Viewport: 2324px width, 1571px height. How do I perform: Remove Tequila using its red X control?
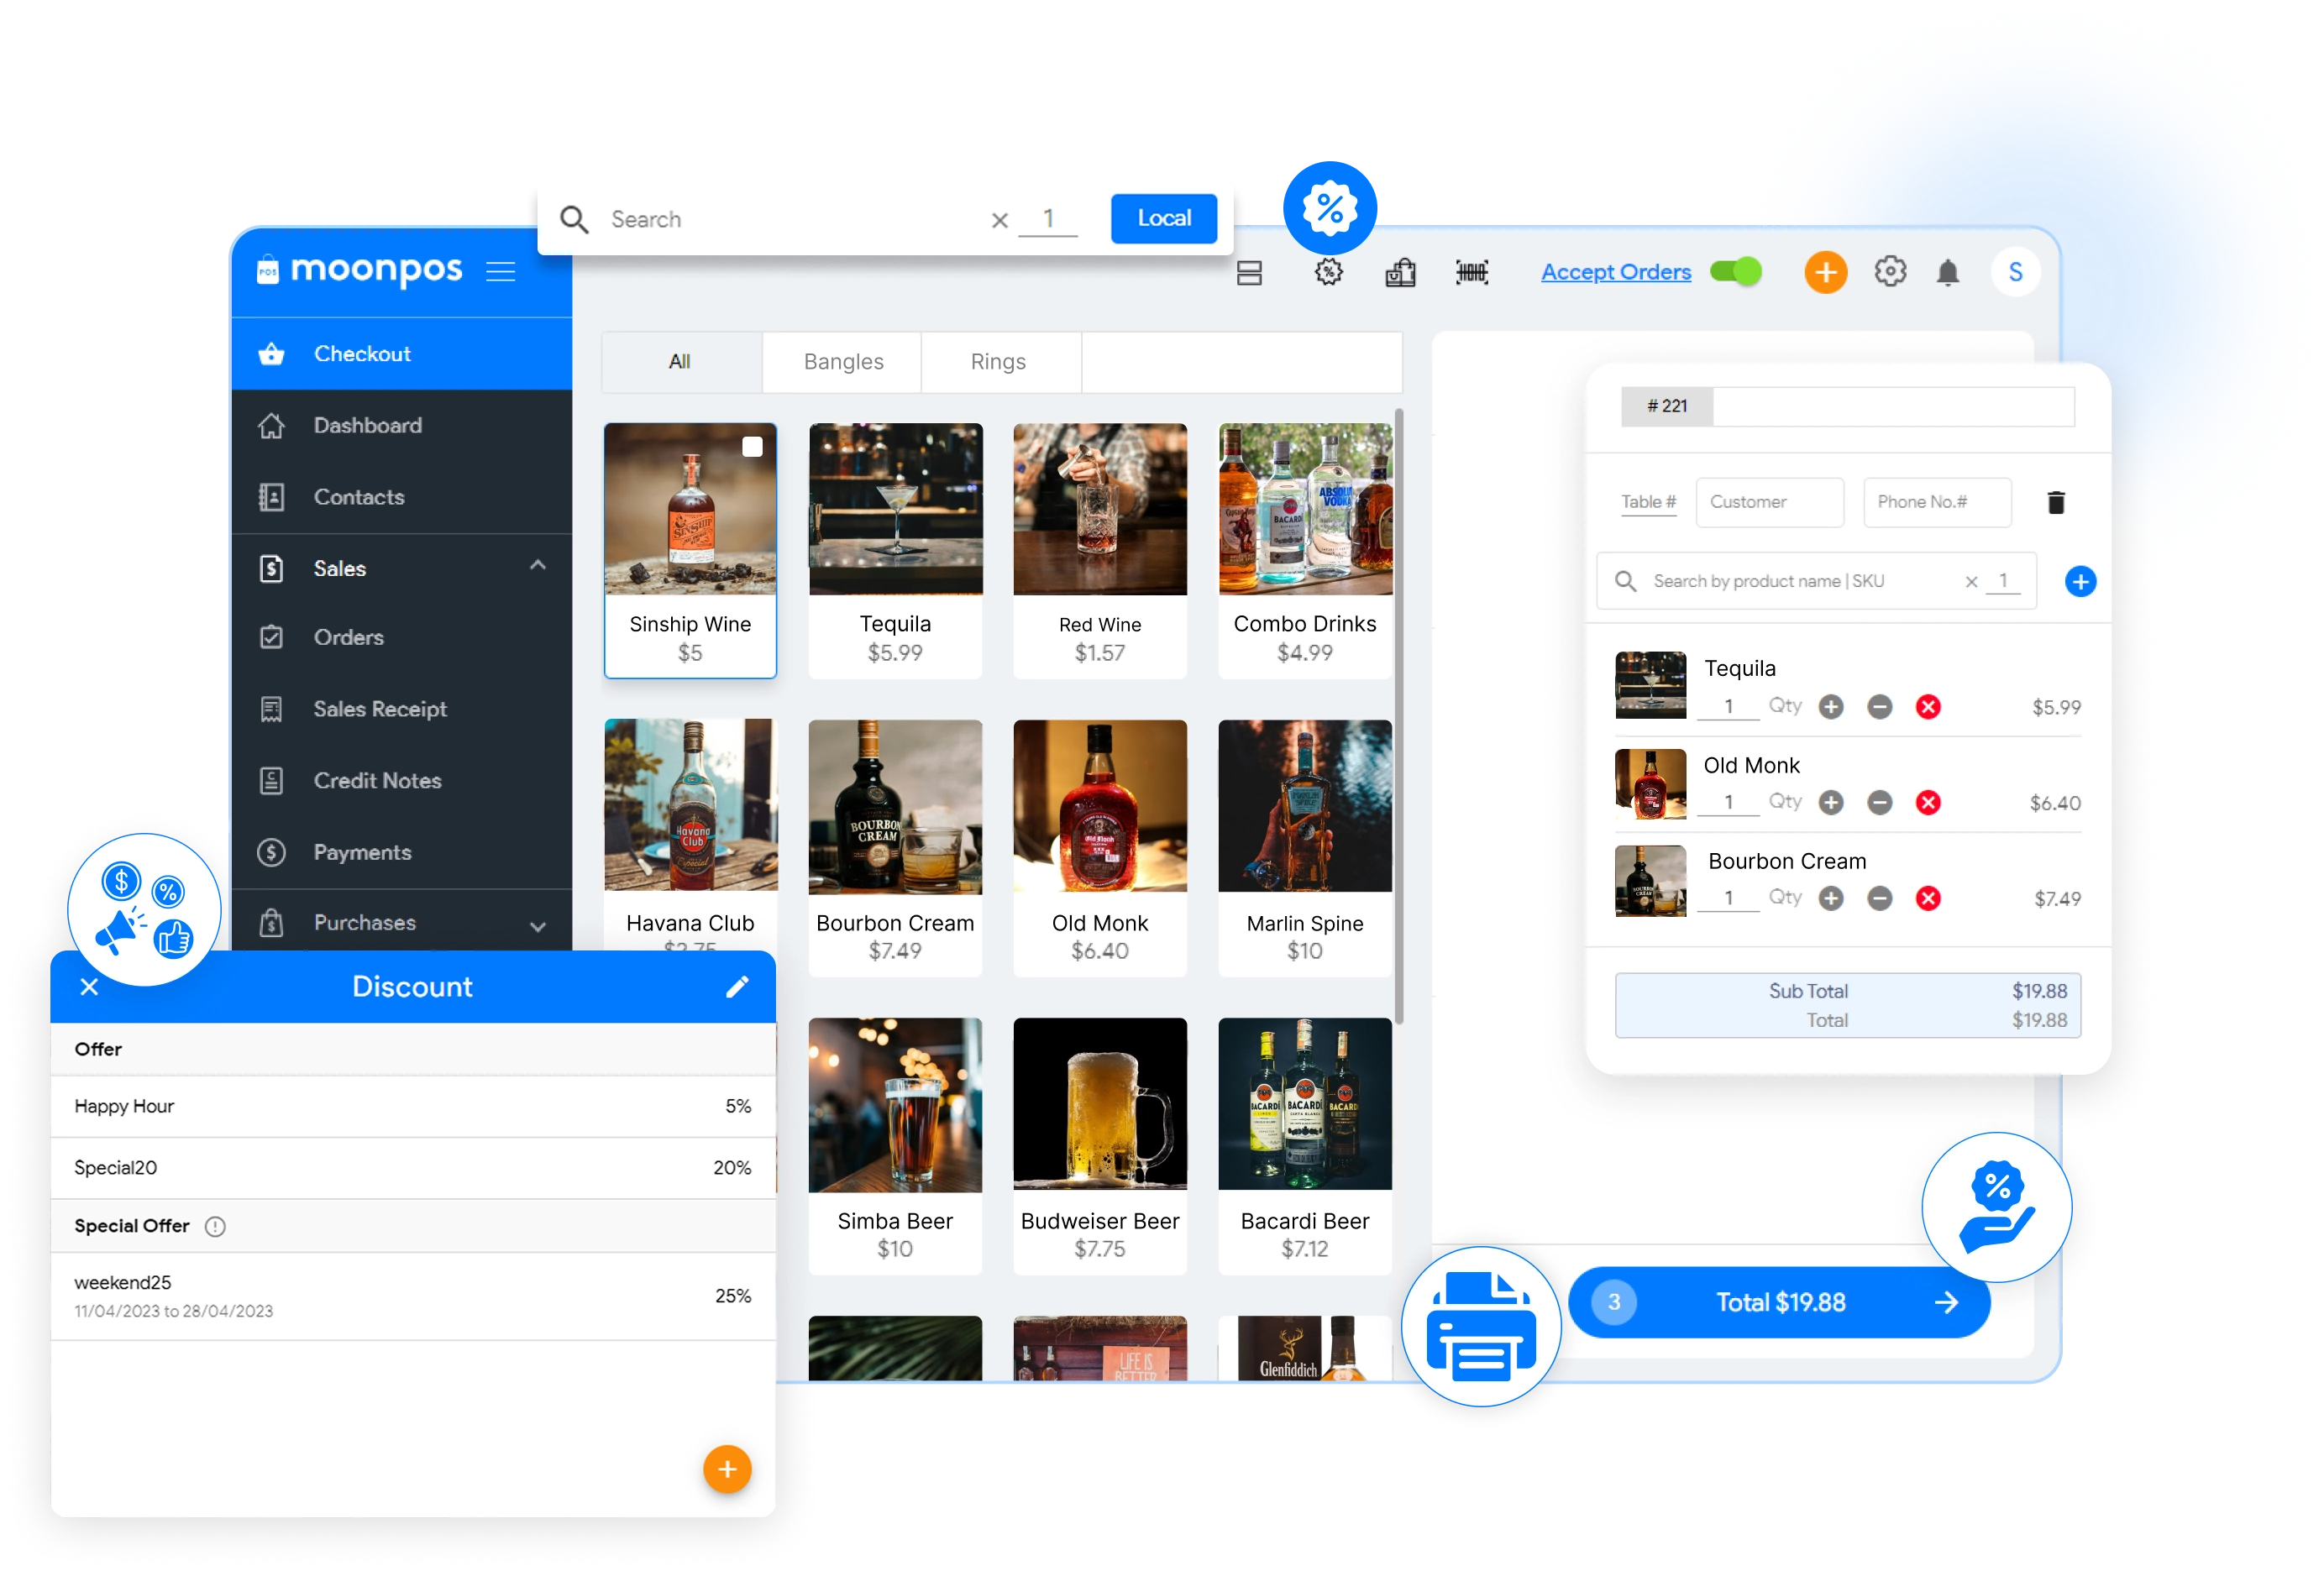pyautogui.click(x=1930, y=706)
